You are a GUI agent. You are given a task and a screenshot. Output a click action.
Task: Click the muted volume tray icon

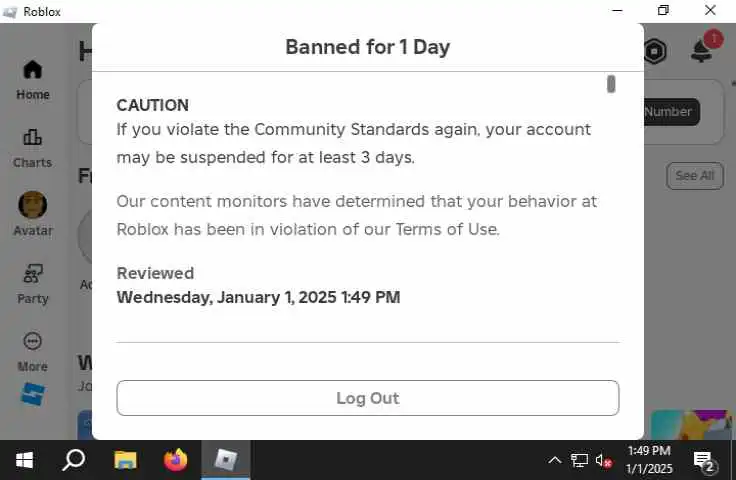[603, 460]
